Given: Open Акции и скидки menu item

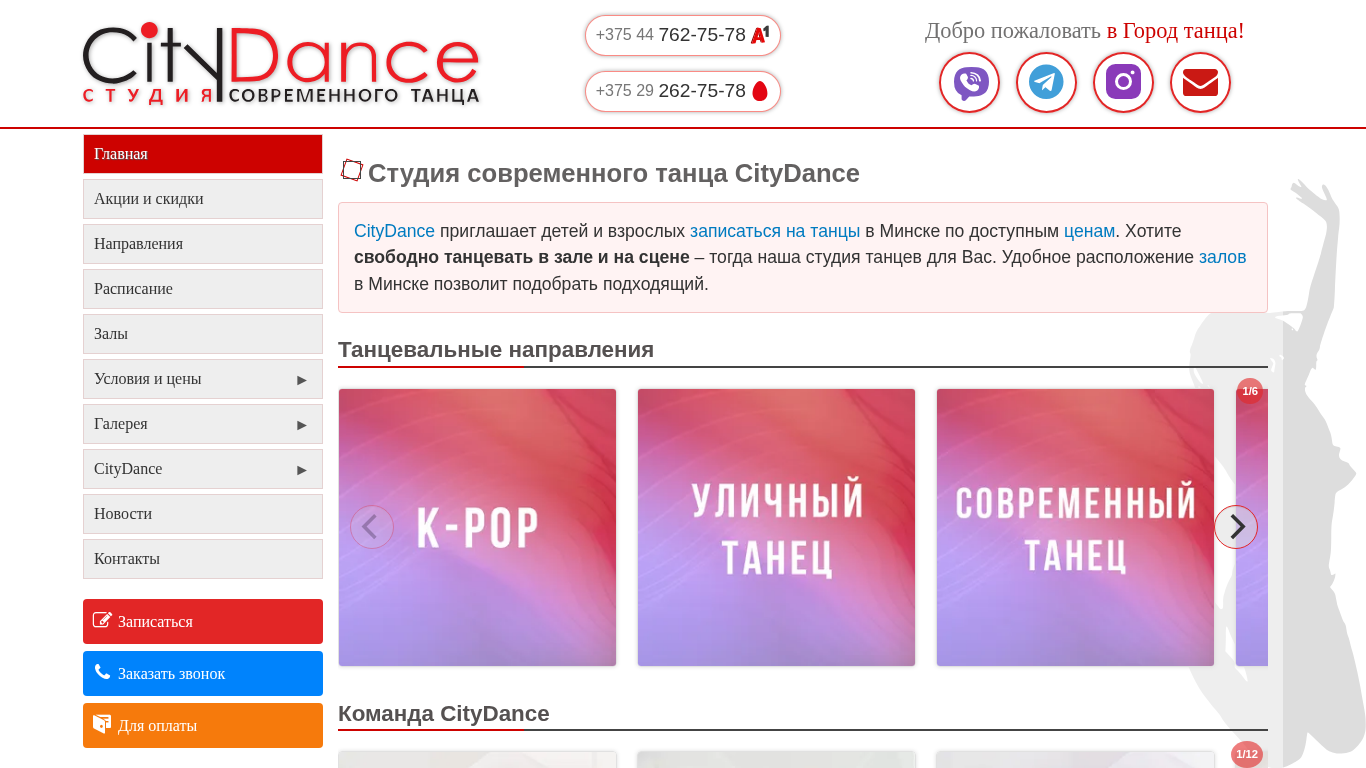Looking at the screenshot, I should (203, 199).
